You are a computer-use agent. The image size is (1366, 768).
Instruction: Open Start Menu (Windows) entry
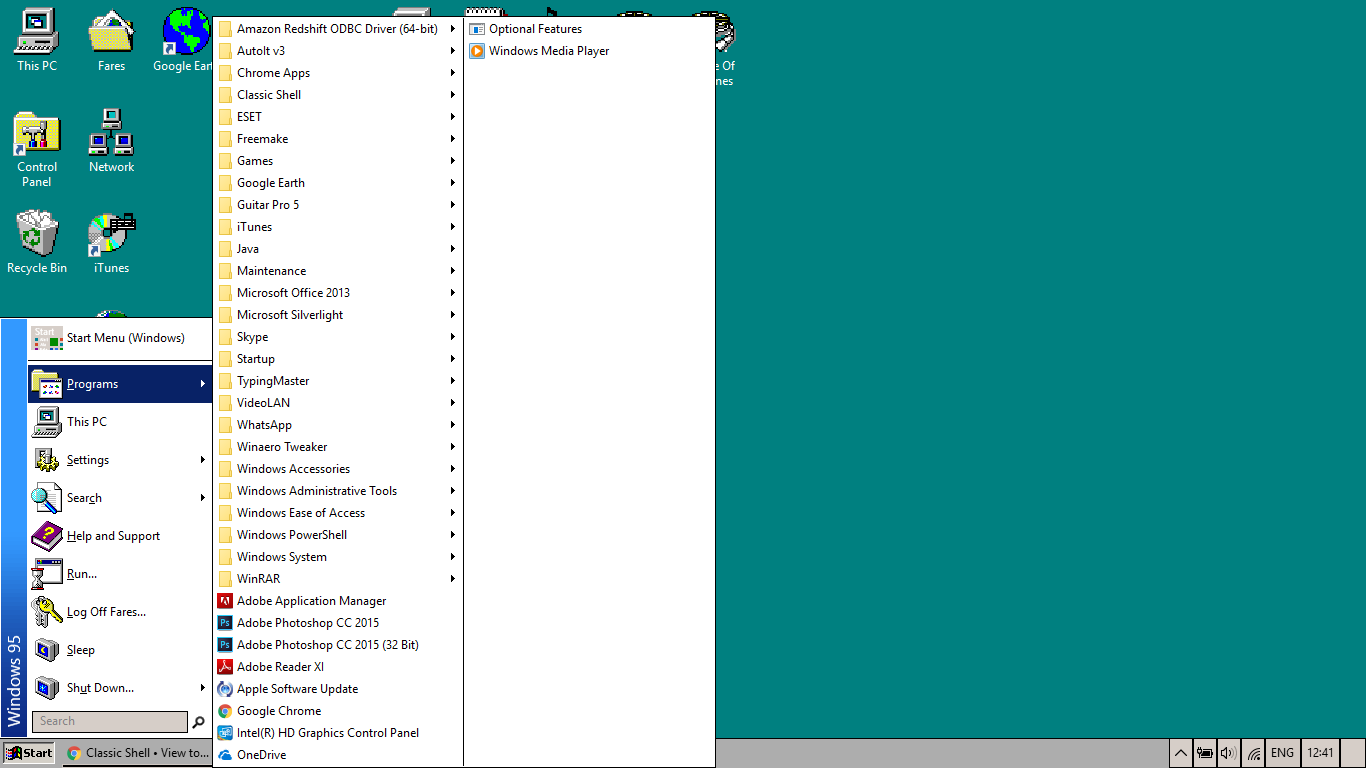point(120,338)
